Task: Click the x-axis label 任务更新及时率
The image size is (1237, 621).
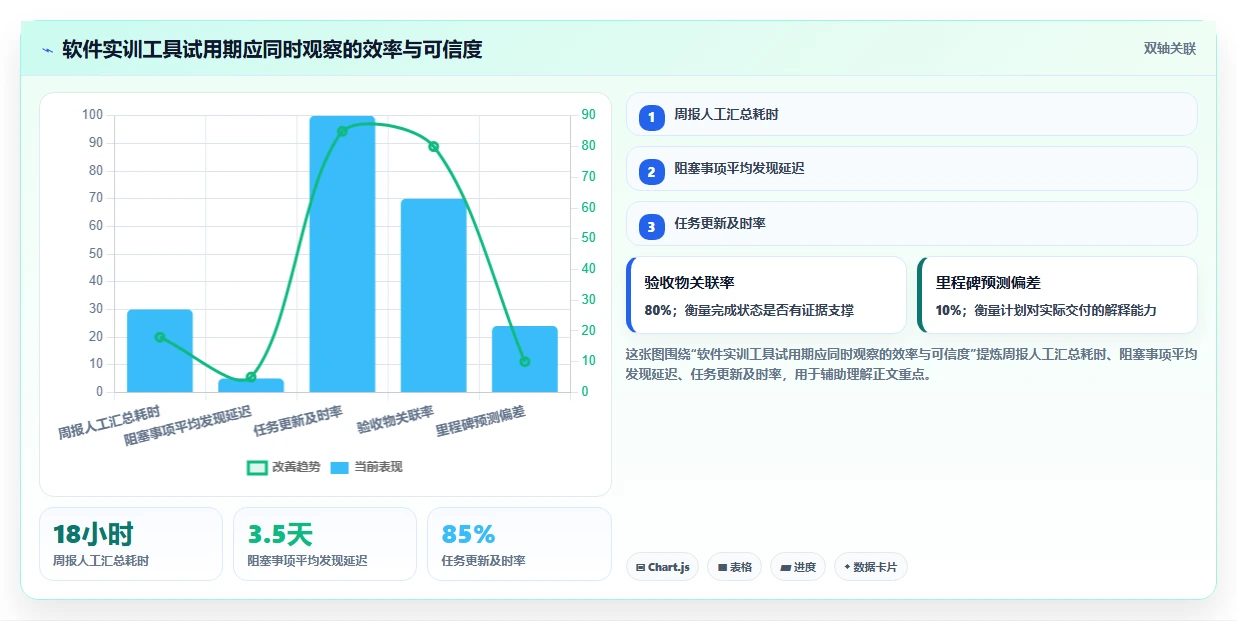Action: [298, 422]
